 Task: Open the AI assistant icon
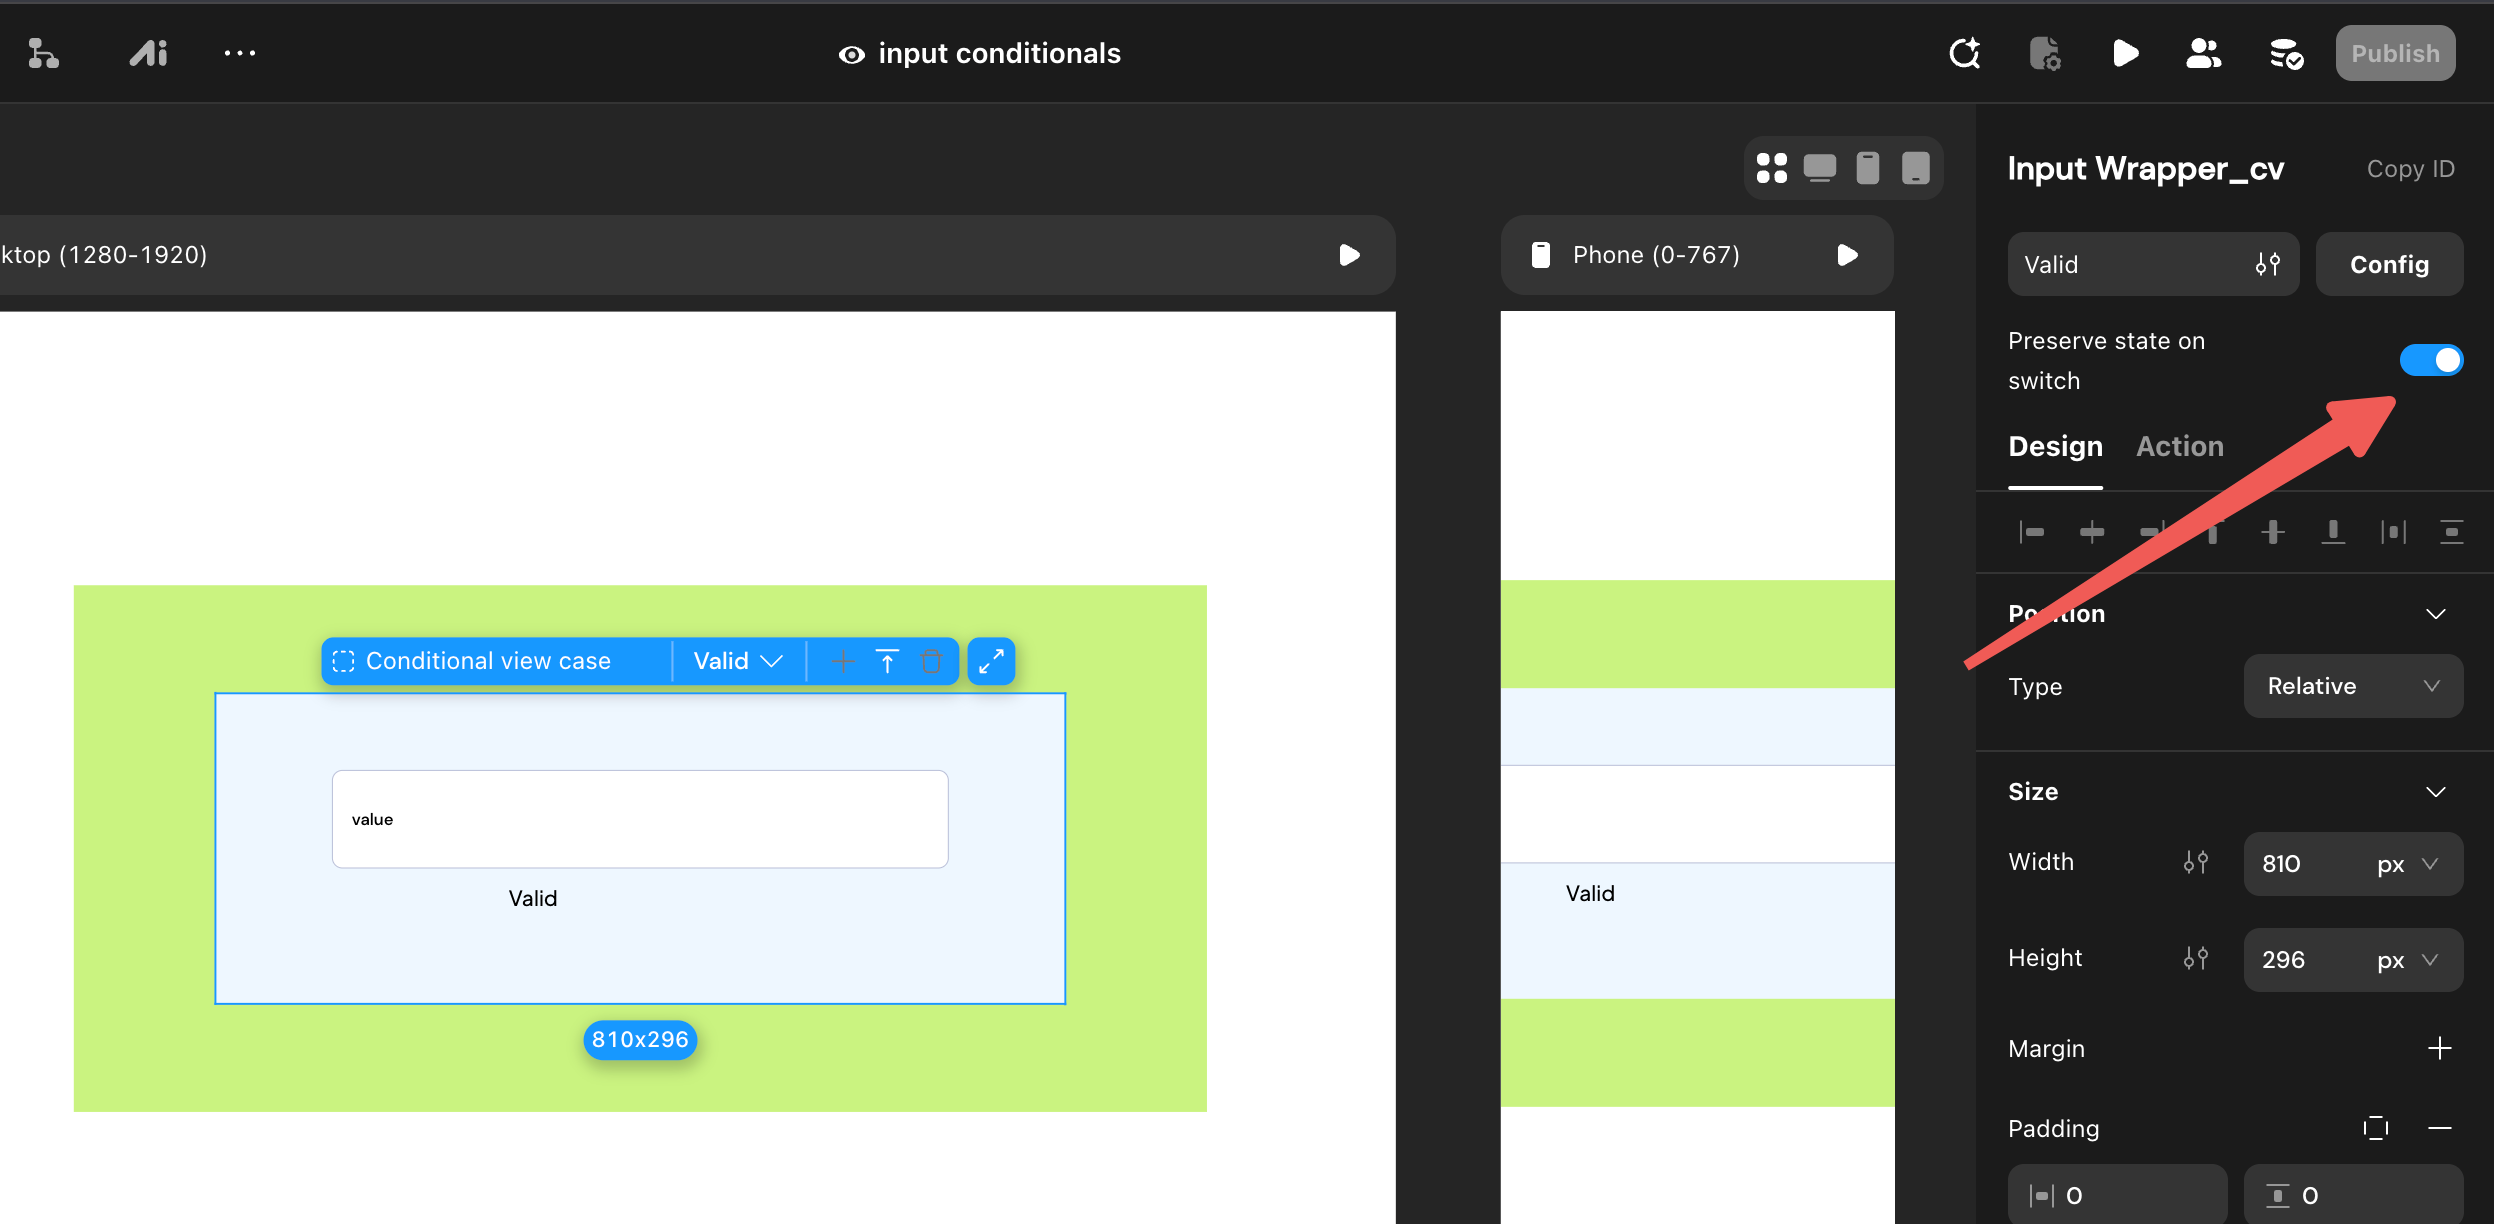click(148, 53)
